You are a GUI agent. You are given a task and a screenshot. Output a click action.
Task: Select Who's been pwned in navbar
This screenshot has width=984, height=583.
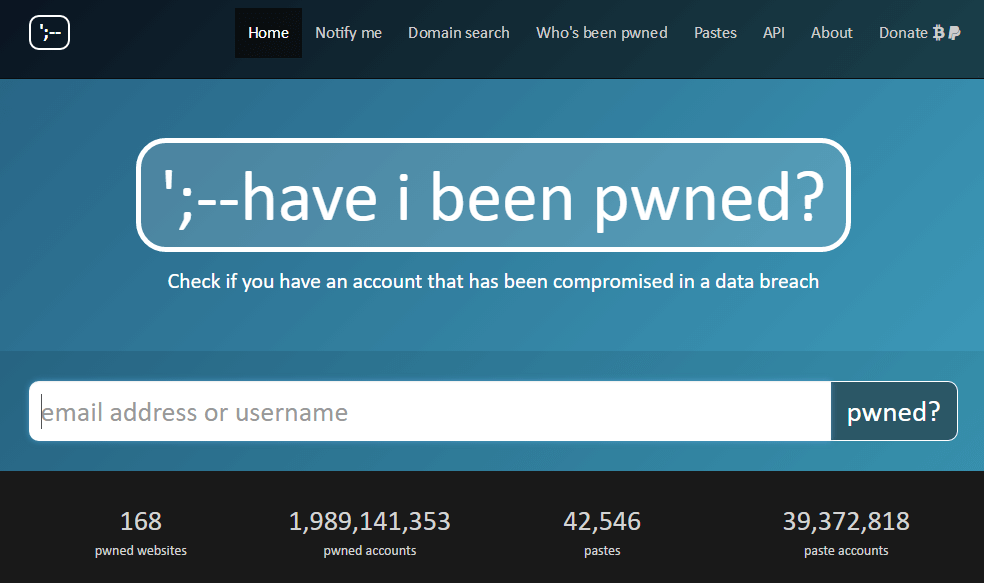601,33
